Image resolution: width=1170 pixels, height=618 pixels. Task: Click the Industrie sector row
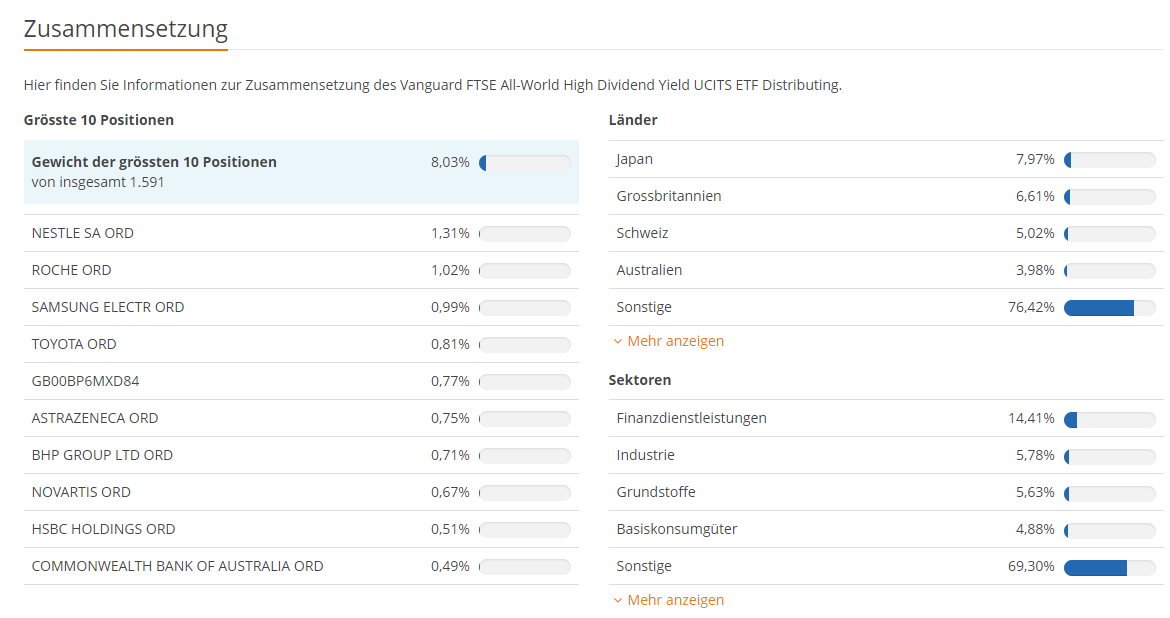pos(886,455)
